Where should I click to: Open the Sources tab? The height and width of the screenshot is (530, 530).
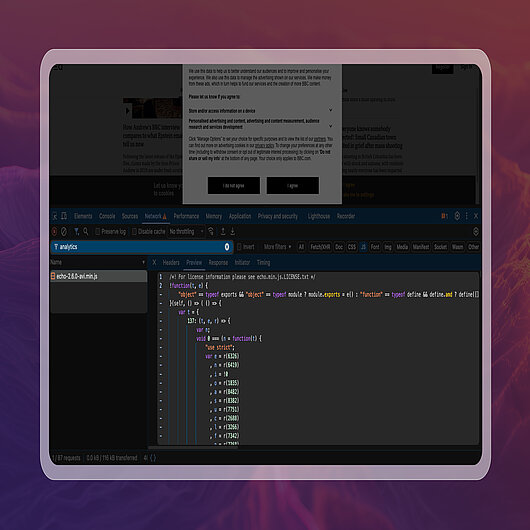tap(130, 216)
